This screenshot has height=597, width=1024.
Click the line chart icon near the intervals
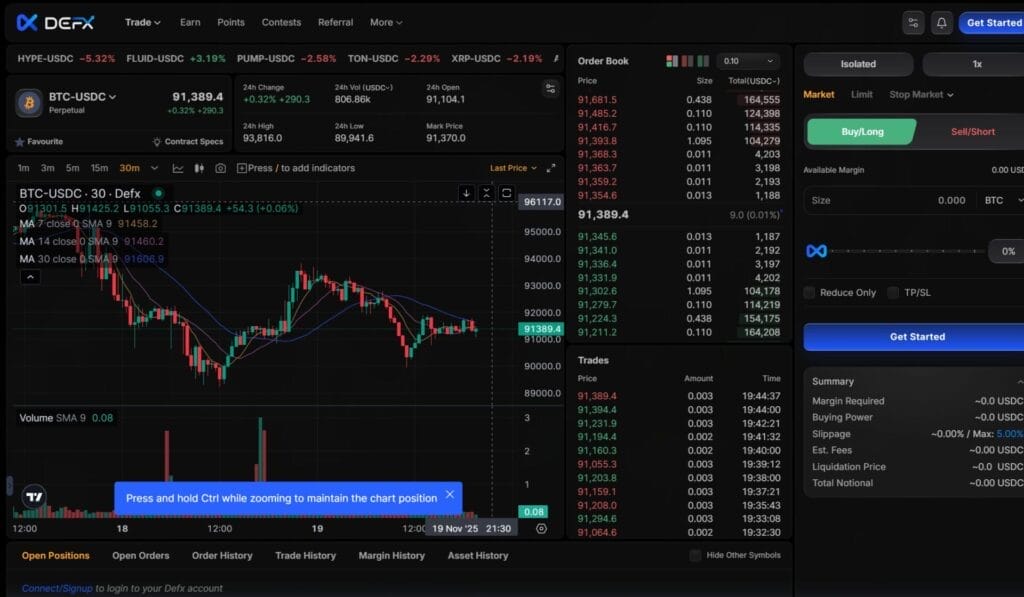tap(178, 169)
